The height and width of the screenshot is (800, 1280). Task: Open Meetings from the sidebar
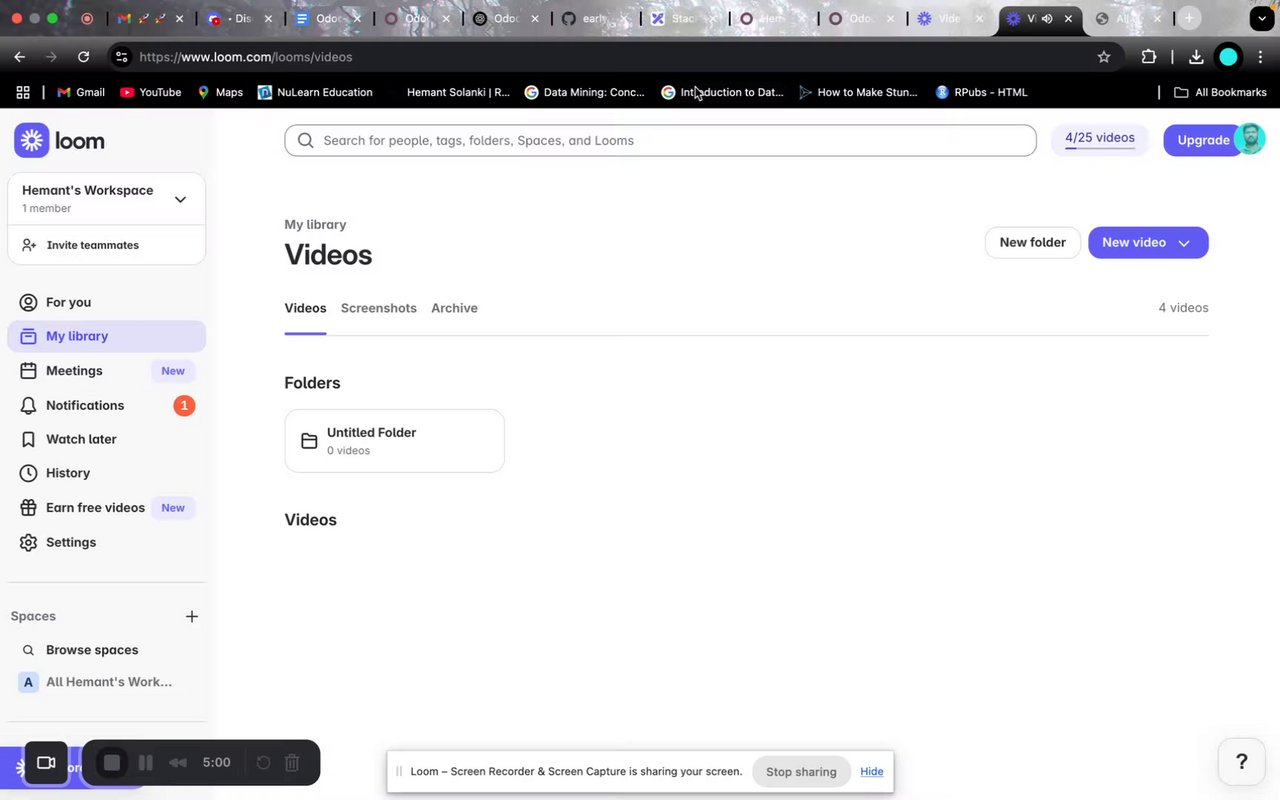tap(74, 371)
